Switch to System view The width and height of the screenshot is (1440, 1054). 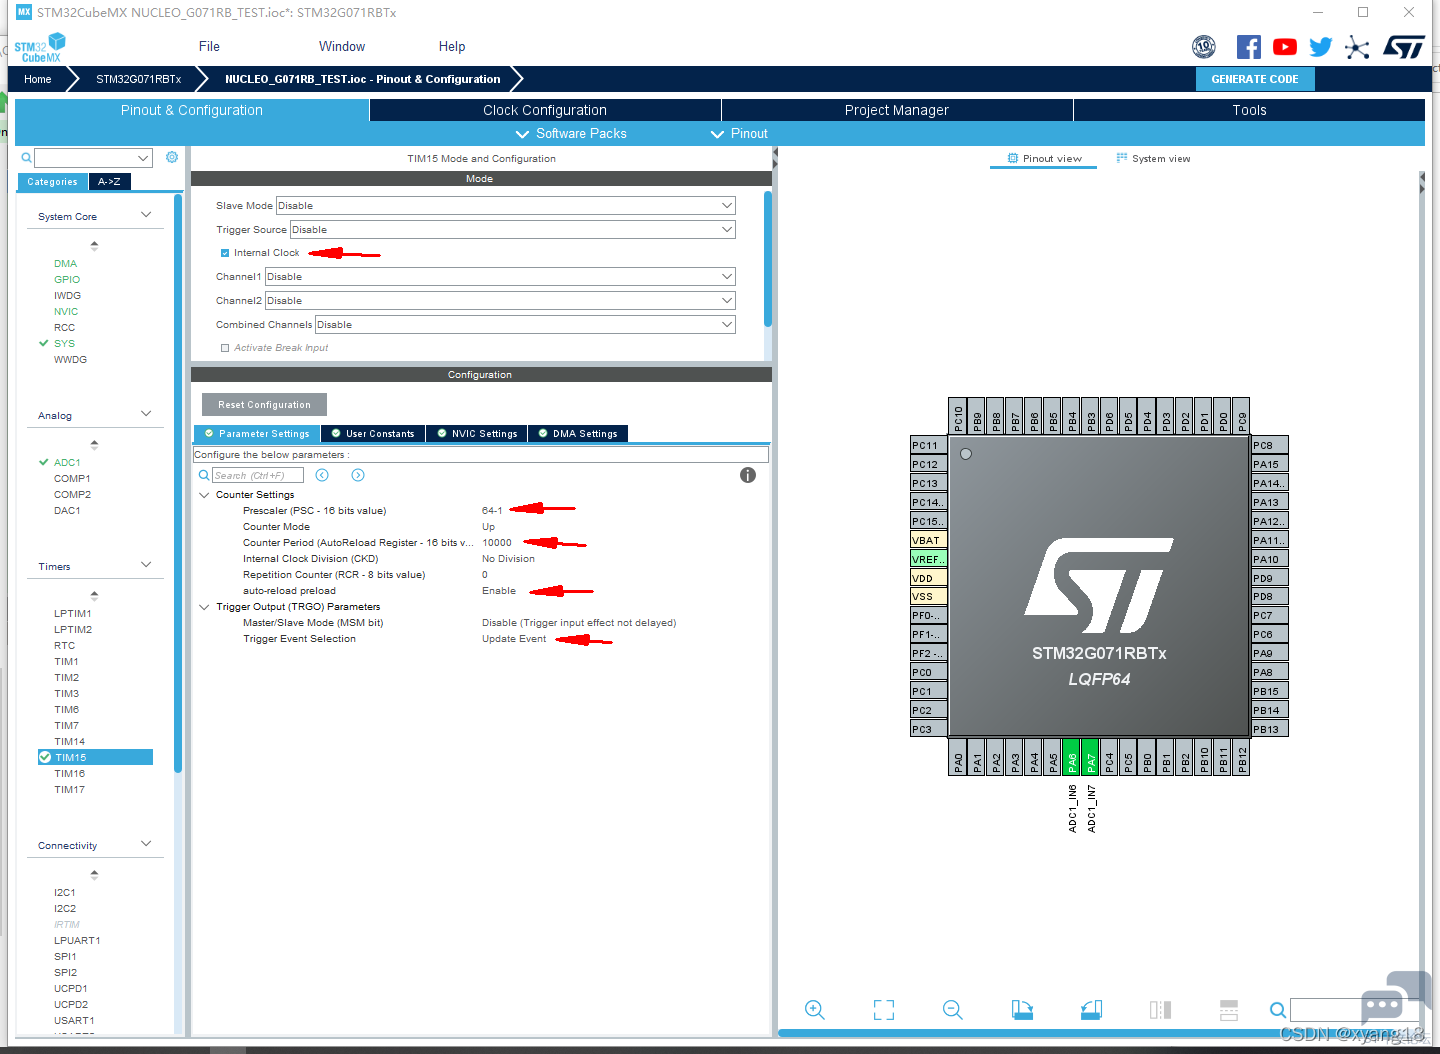[1153, 159]
